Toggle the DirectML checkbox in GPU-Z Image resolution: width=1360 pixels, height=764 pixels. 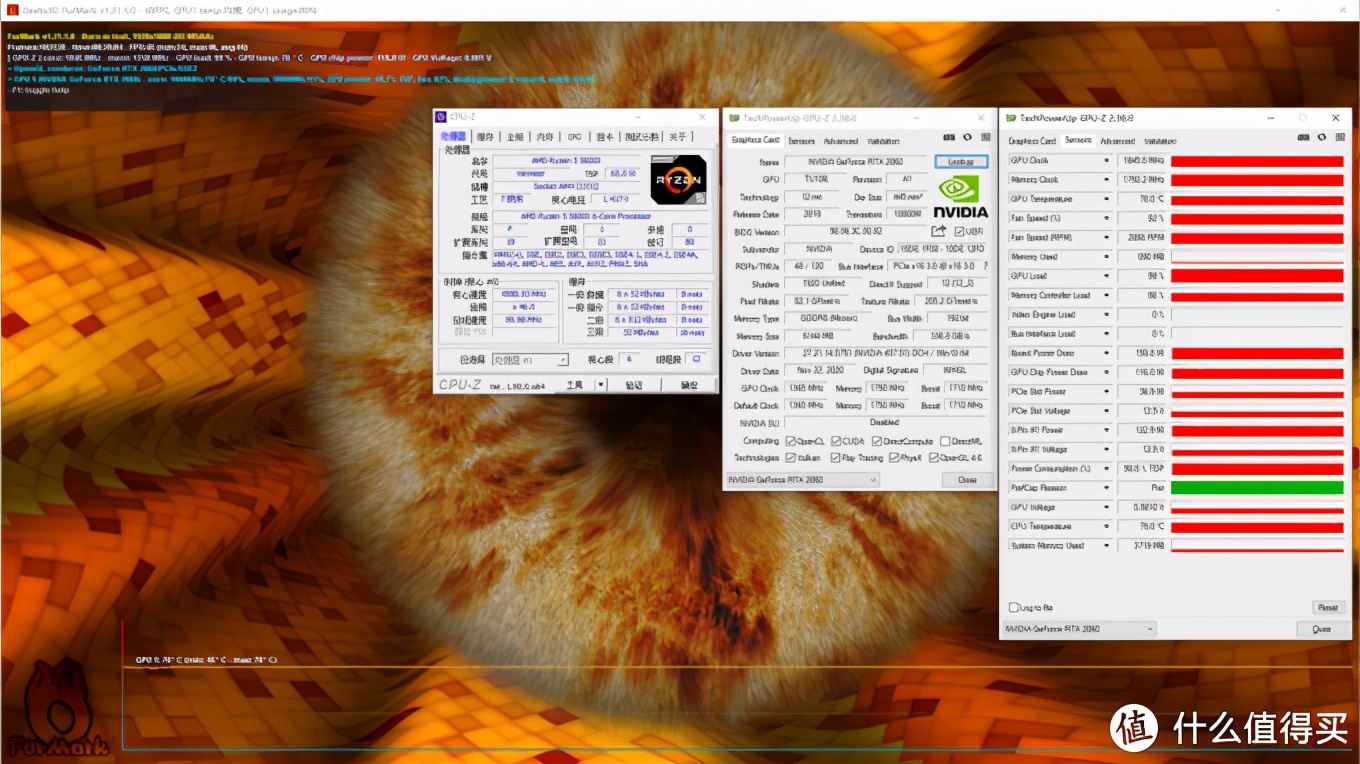(x=945, y=441)
